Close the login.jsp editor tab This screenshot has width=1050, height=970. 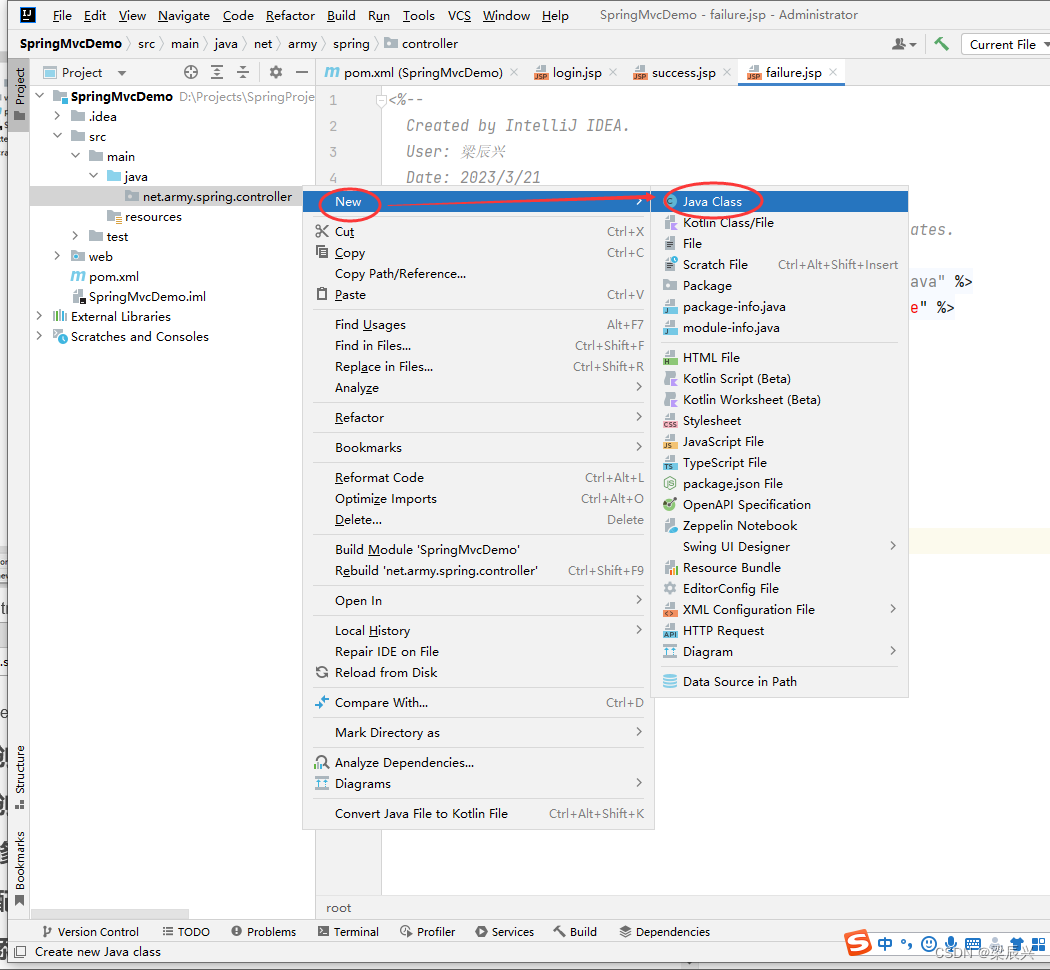tap(613, 72)
